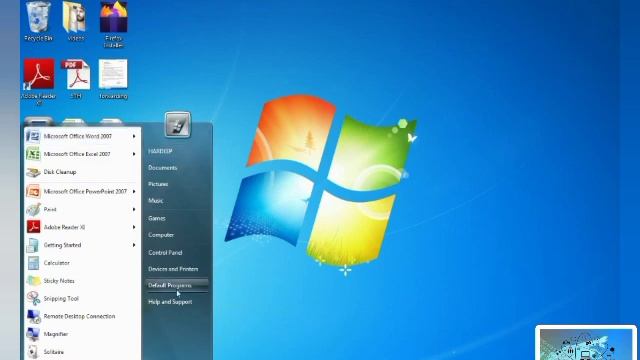Open Computer from the Start menu
Image resolution: width=640 pixels, height=360 pixels.
tap(161, 235)
